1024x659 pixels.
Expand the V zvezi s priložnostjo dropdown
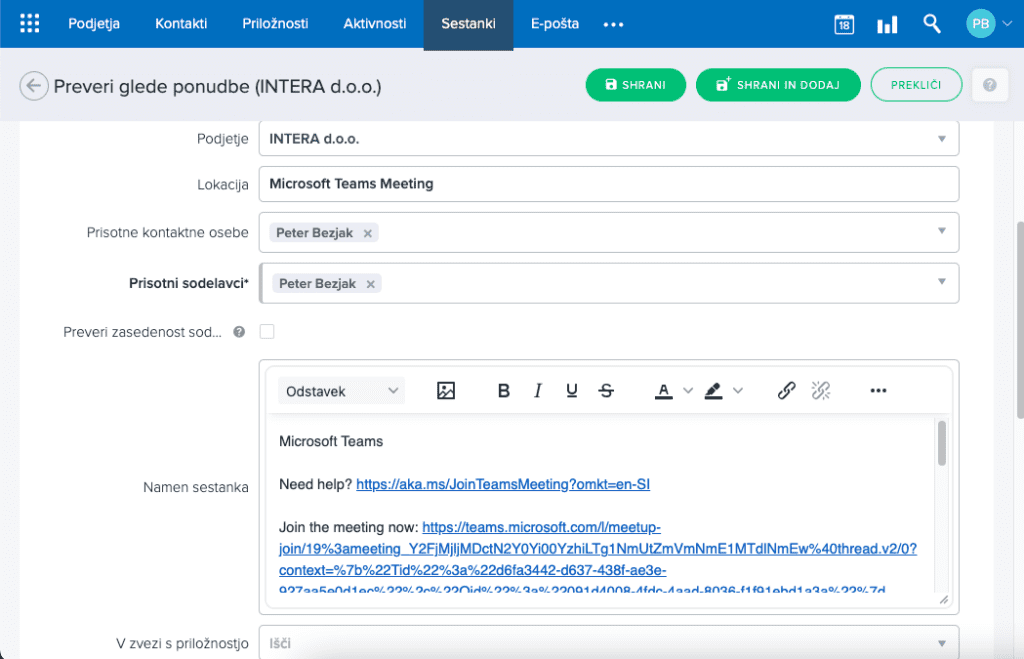pos(941,643)
